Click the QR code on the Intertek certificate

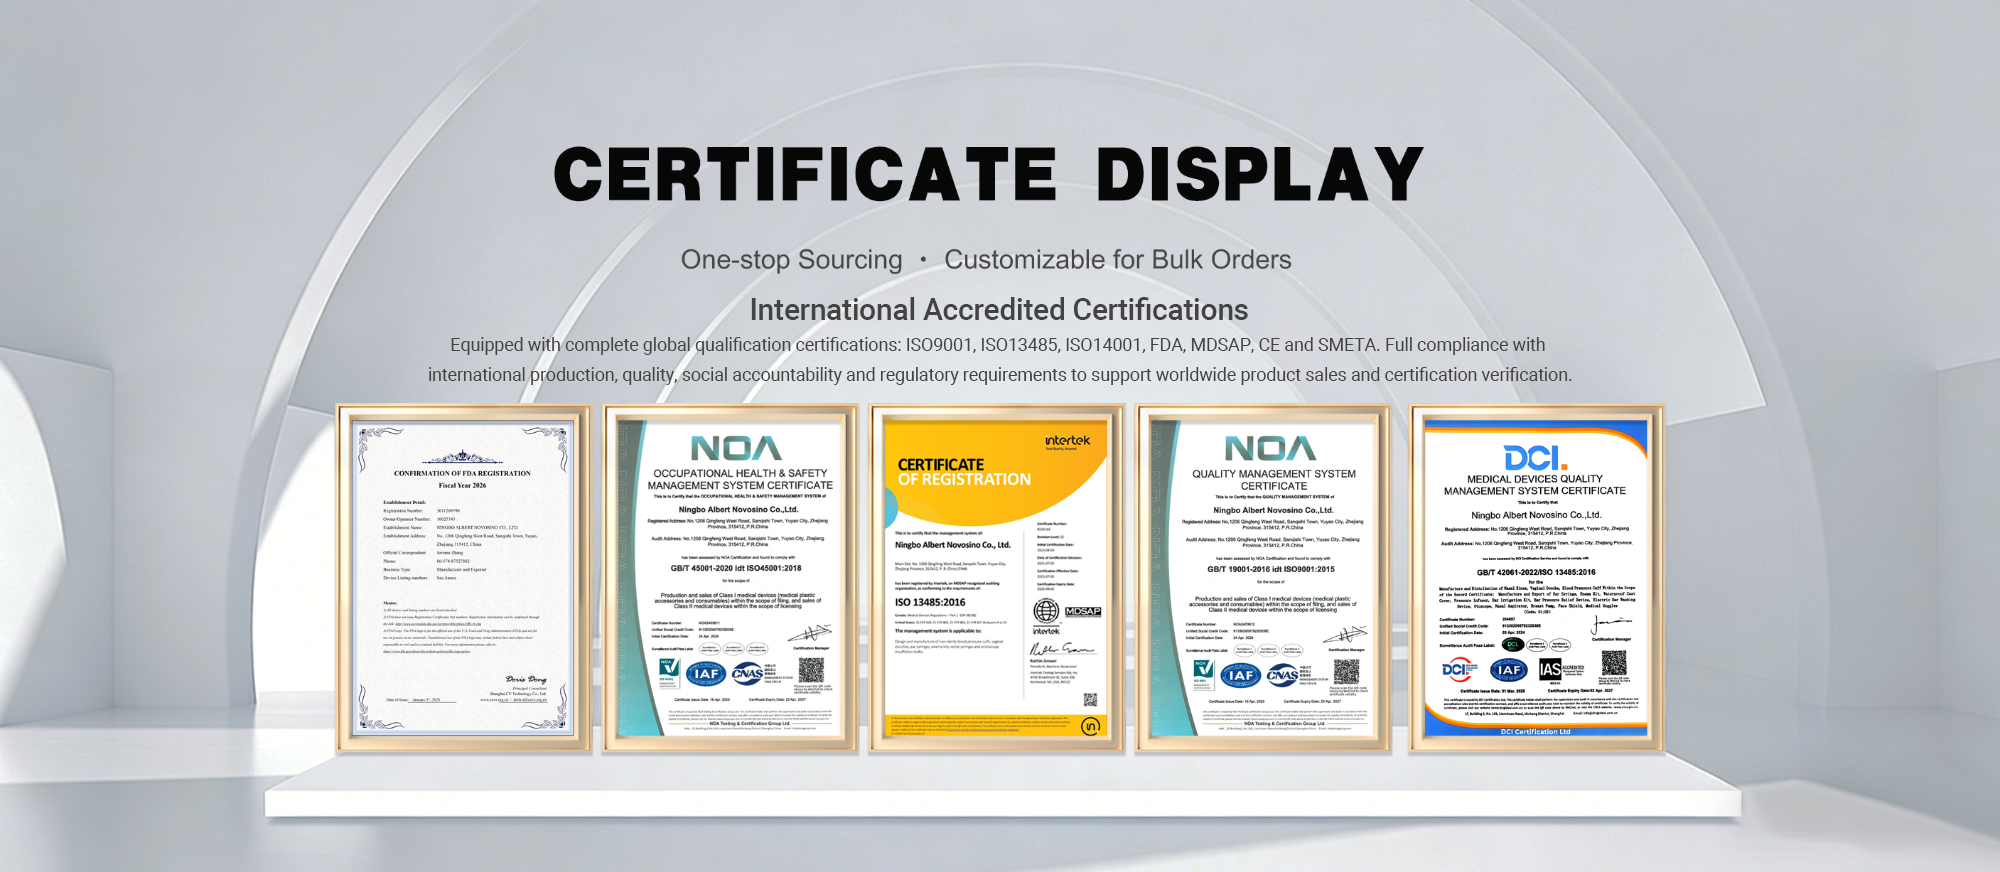[x=1090, y=700]
